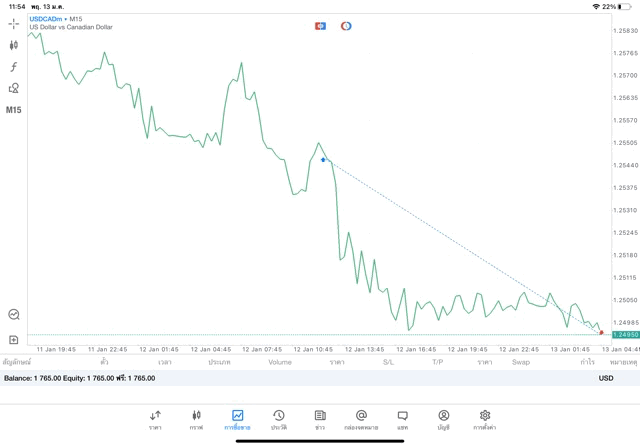
Task: Open the drawing objects shapes tool
Action: coord(14,88)
